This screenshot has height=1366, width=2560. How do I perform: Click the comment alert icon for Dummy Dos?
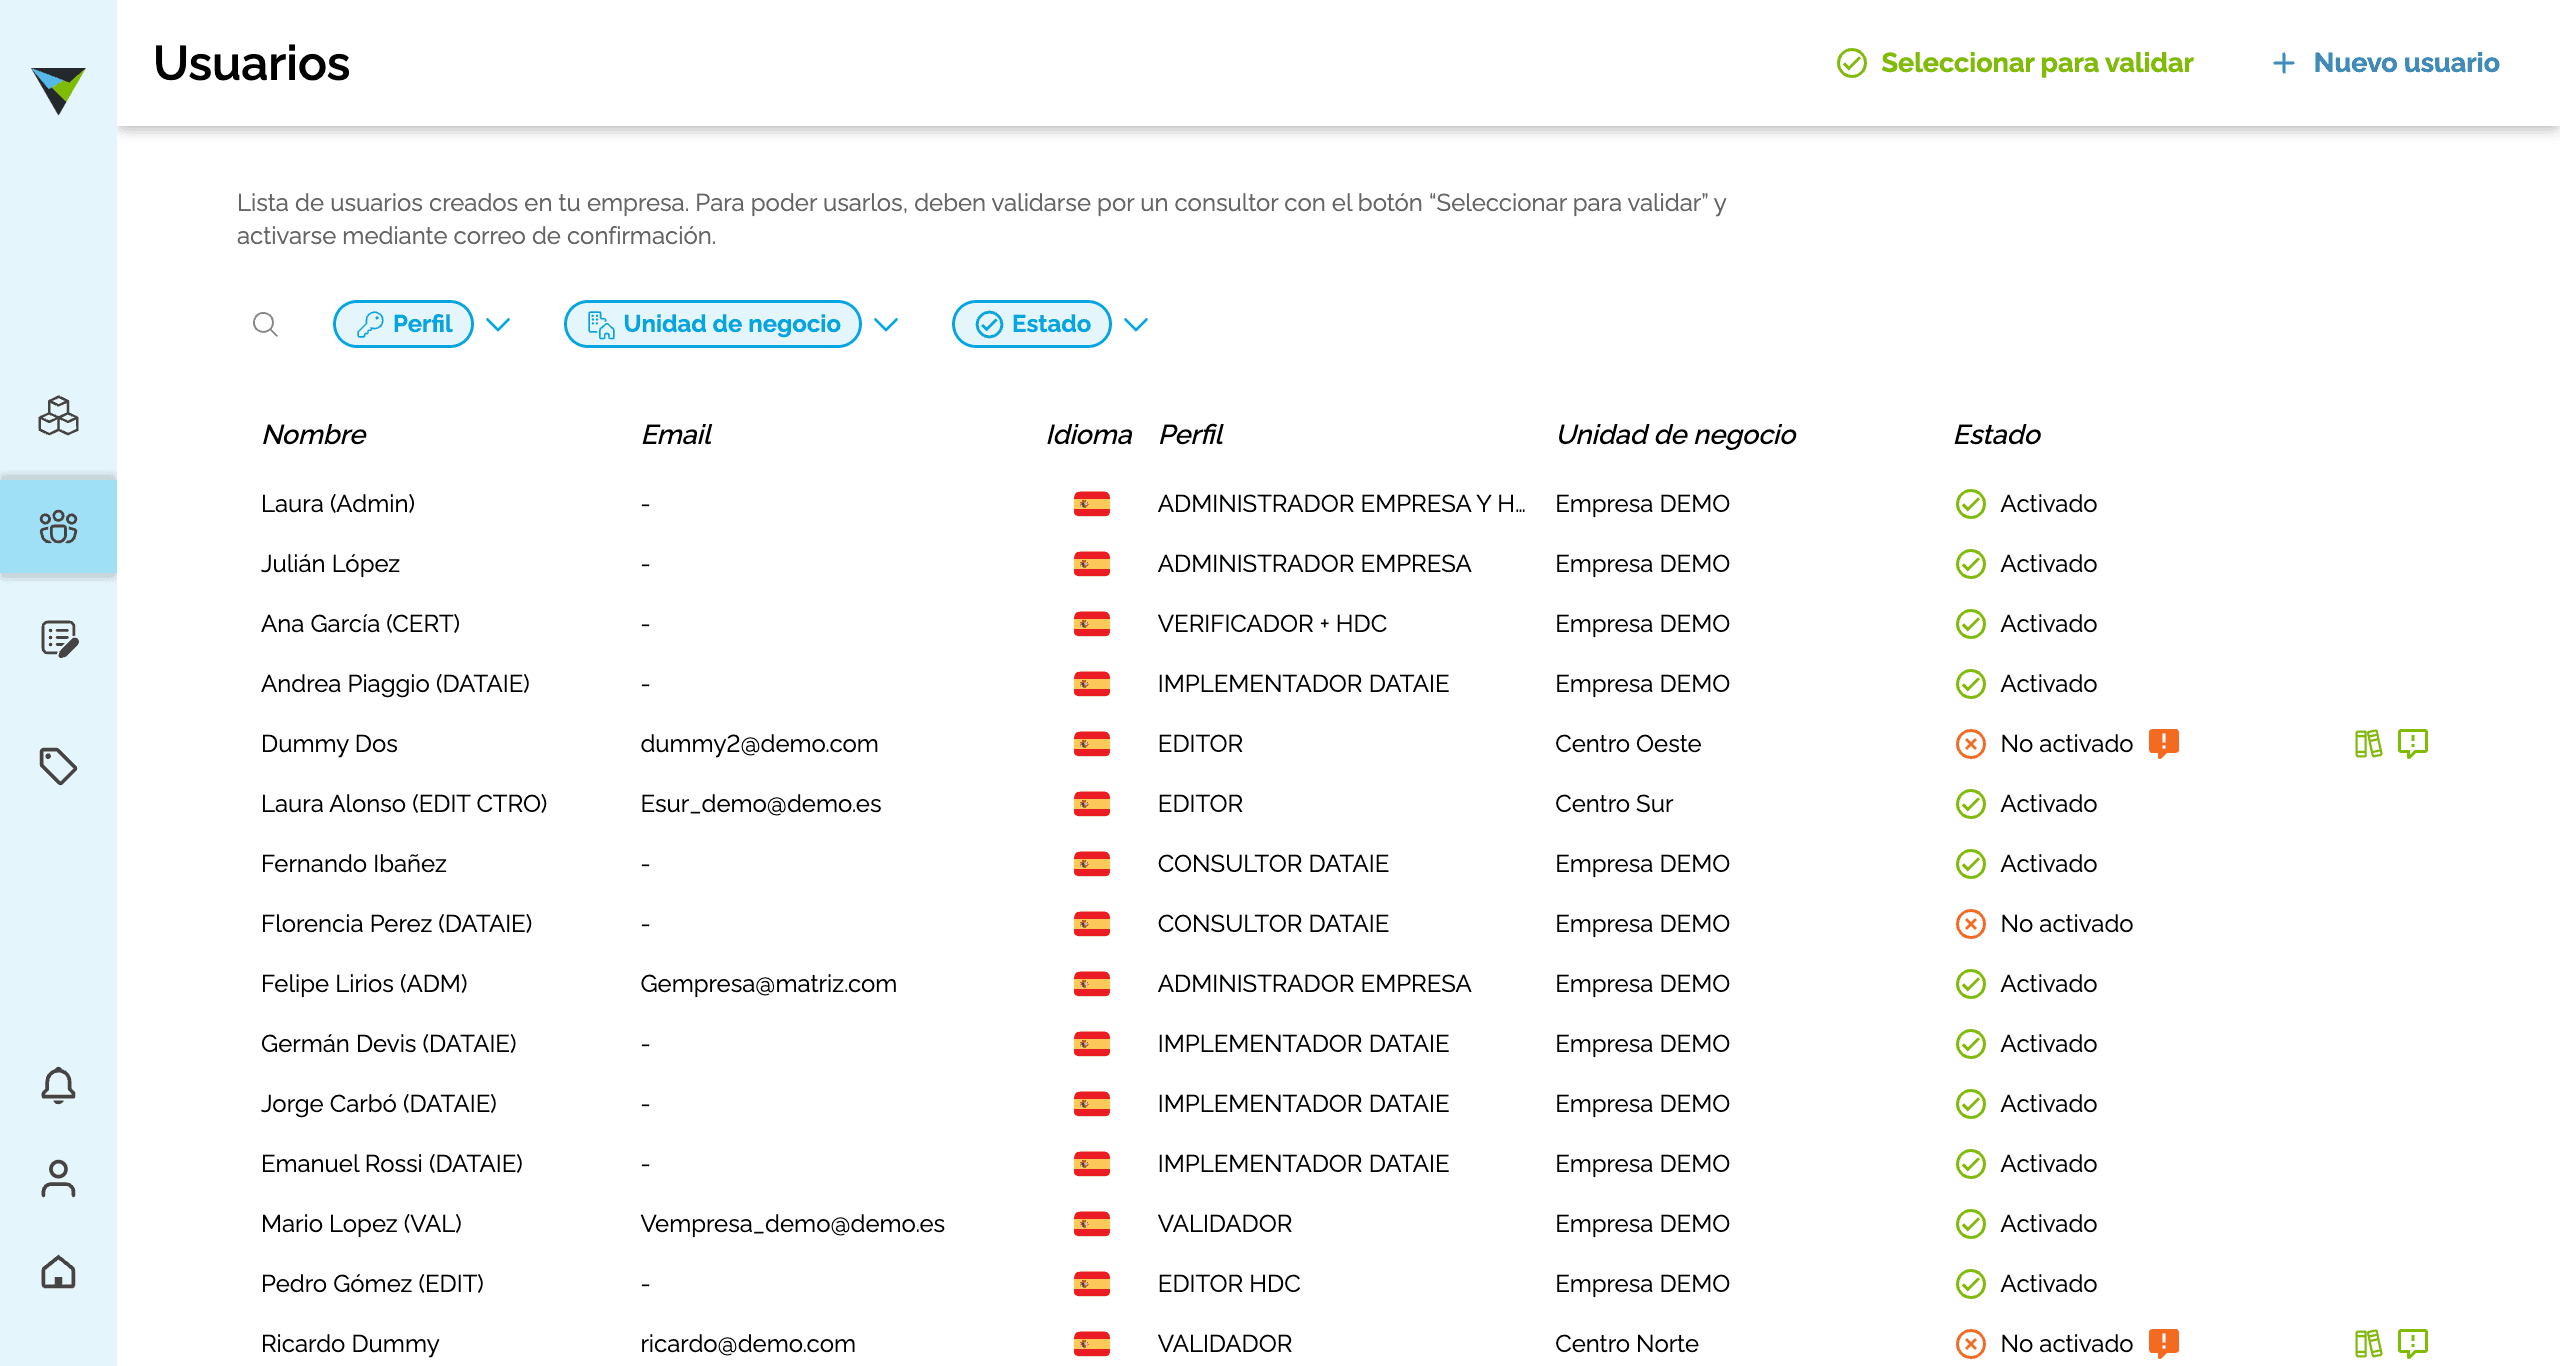coord(2413,743)
